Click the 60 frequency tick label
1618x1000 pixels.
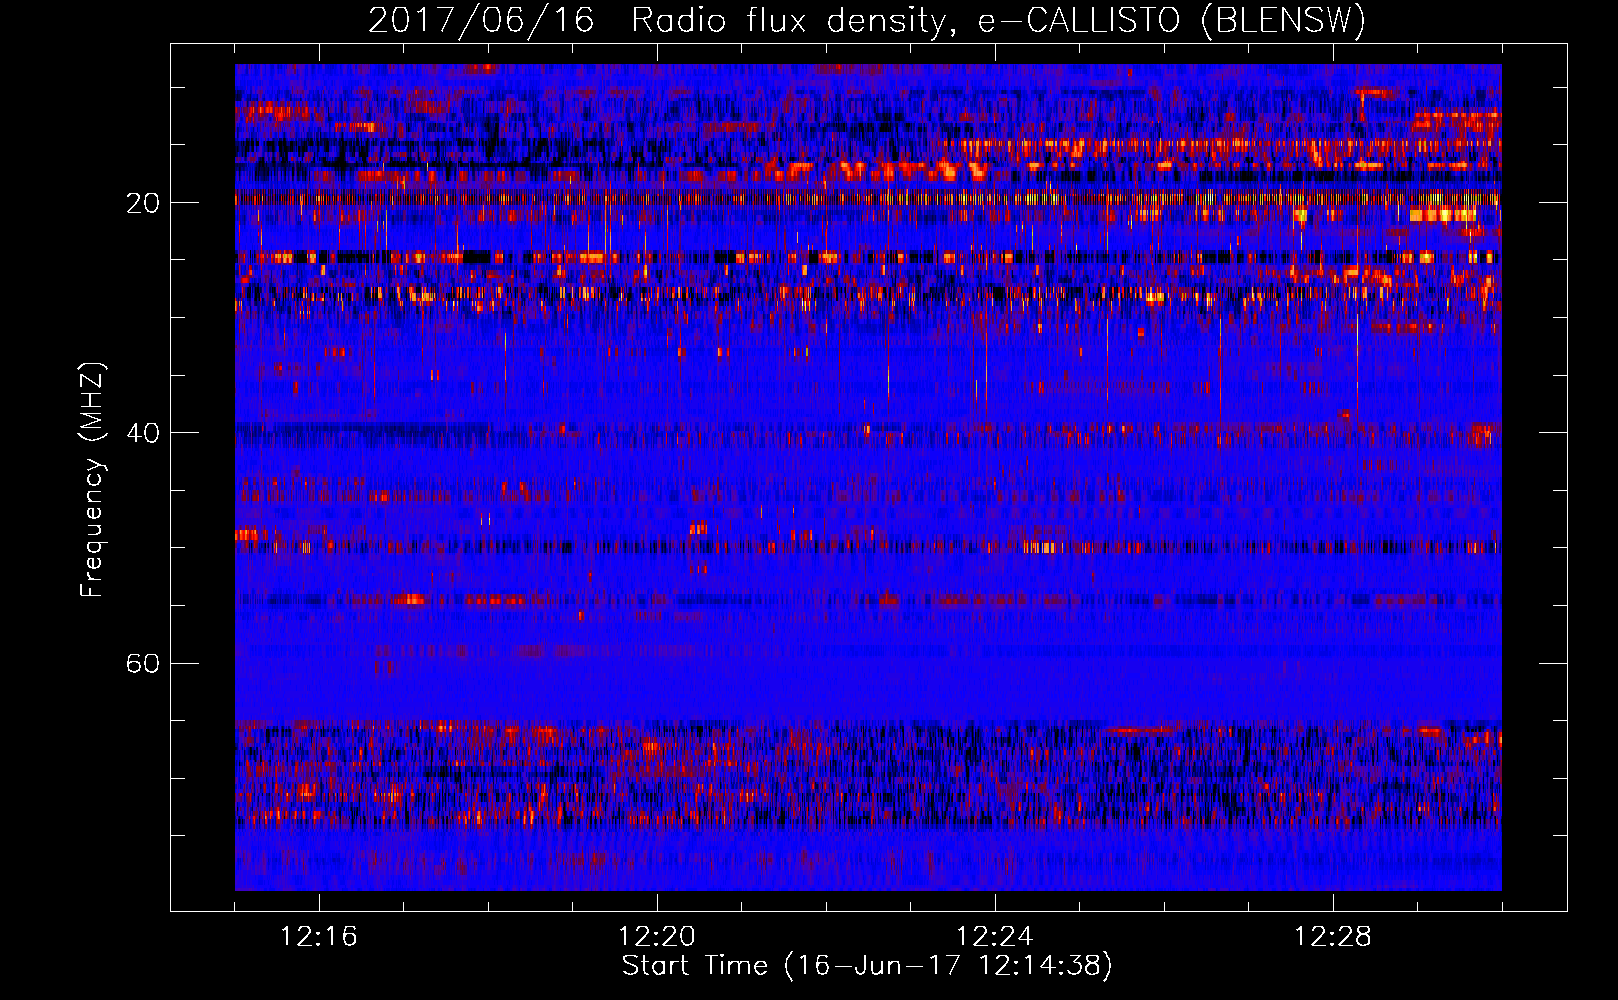click(x=143, y=664)
